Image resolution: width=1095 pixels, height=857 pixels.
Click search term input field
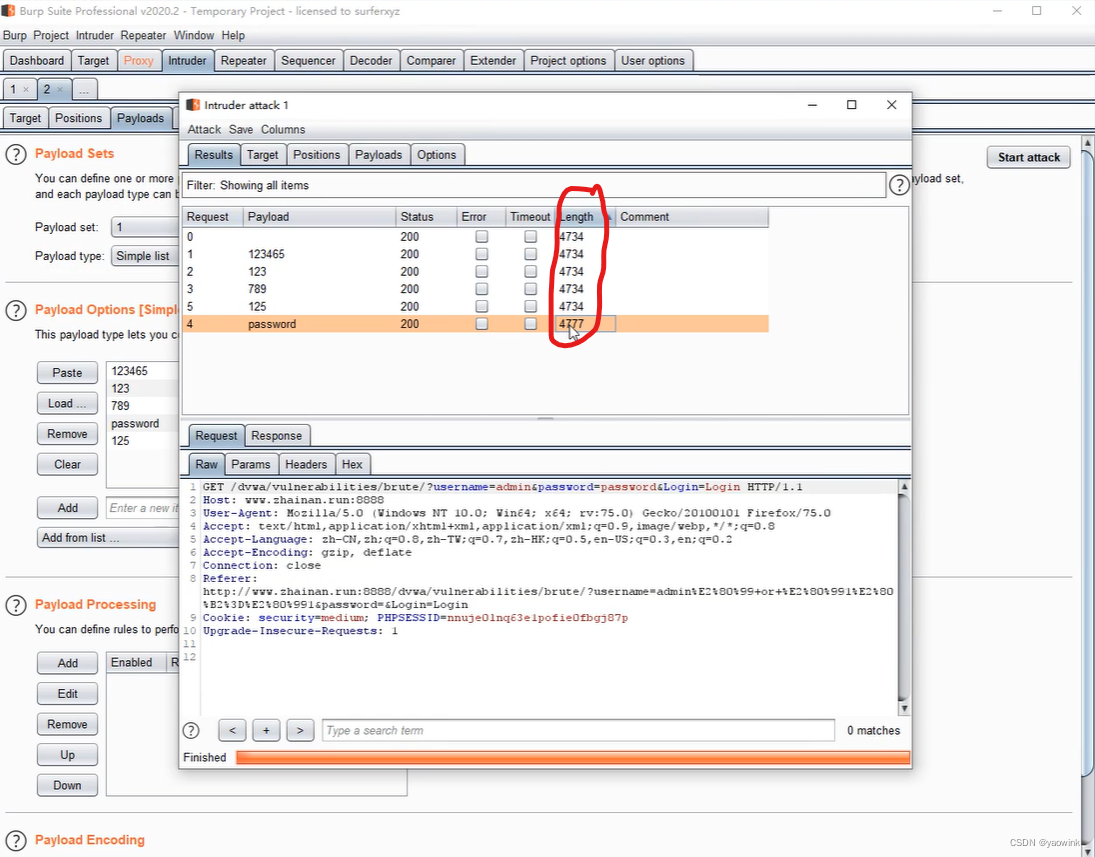tap(578, 731)
